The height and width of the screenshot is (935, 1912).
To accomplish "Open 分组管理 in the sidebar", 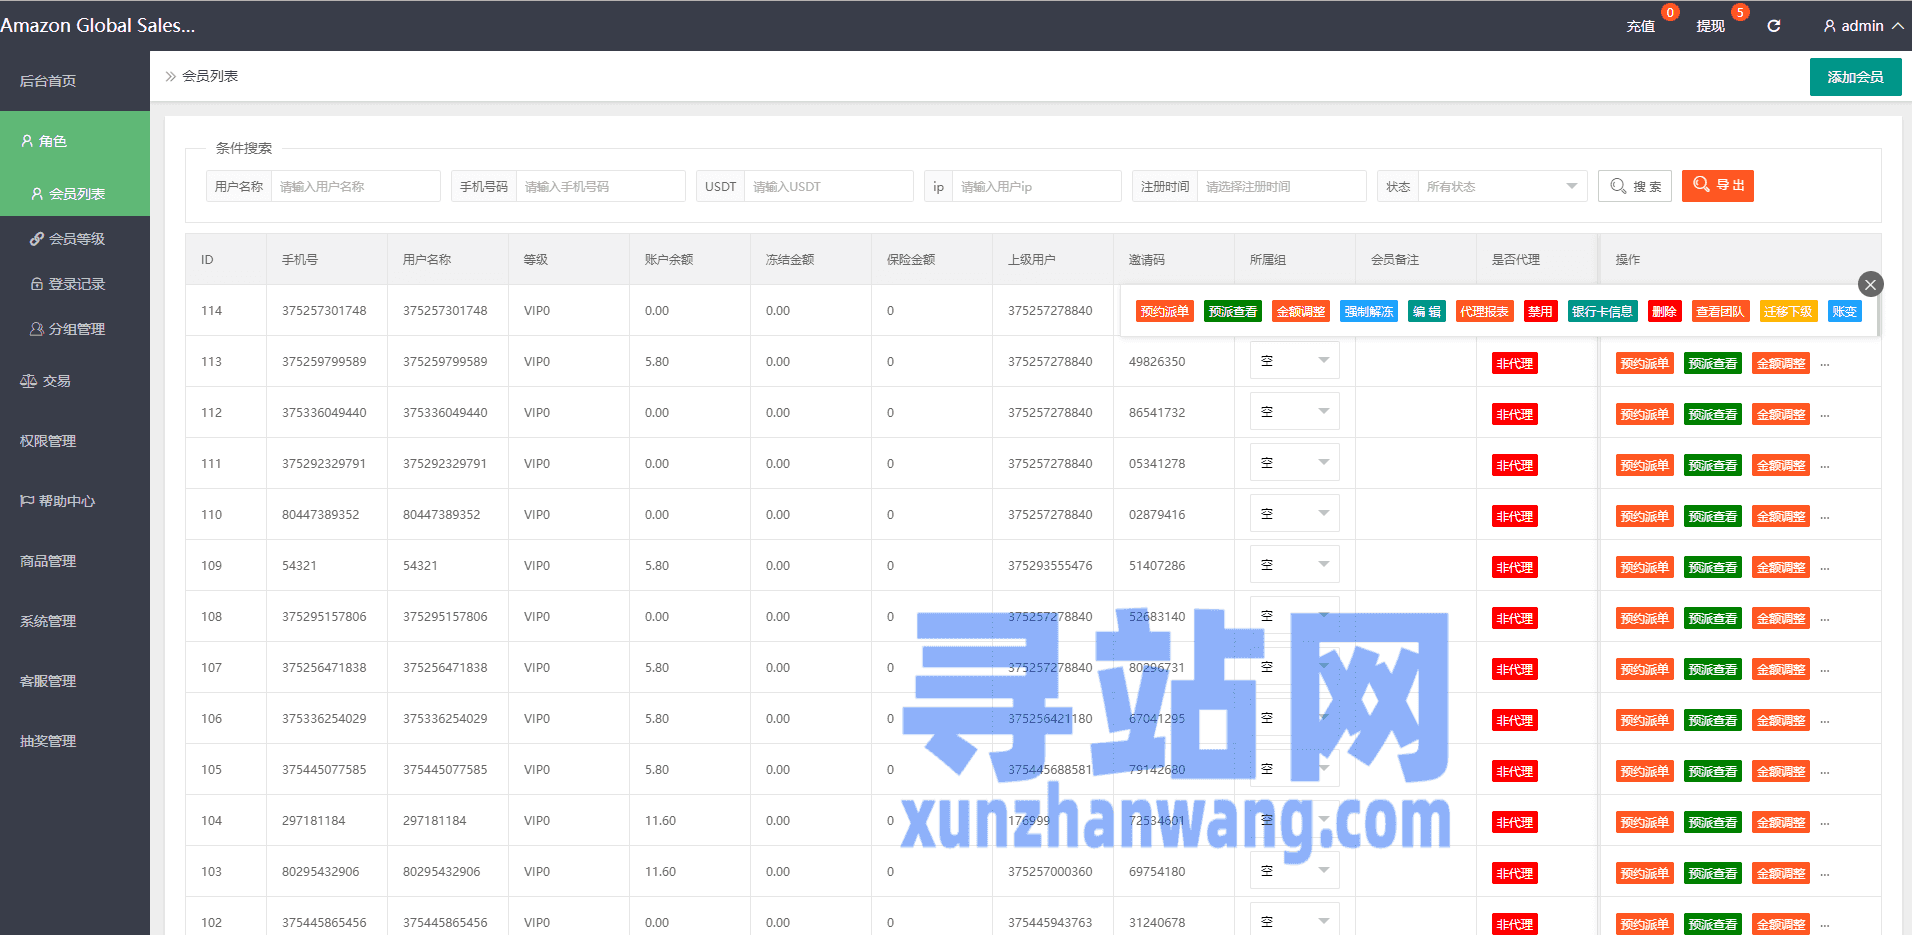I will tap(75, 328).
